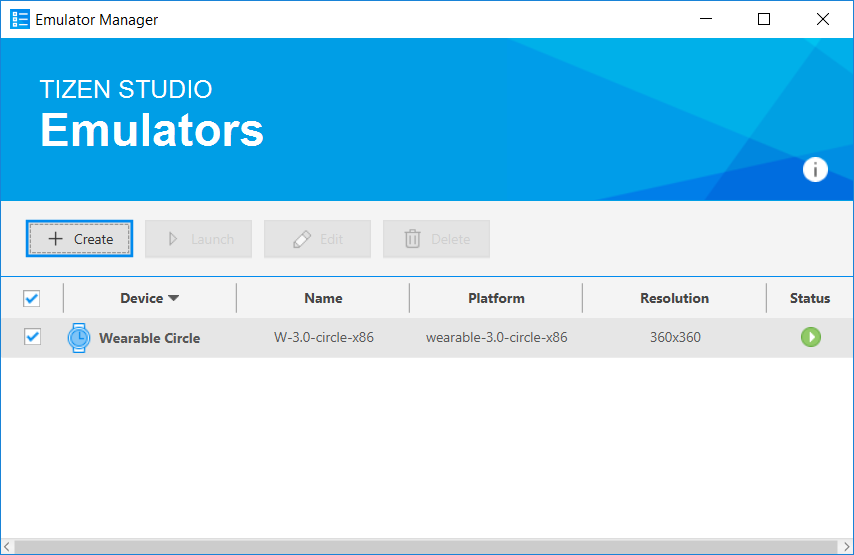Click the green play status icon
Image resolution: width=854 pixels, height=555 pixels.
click(x=810, y=337)
